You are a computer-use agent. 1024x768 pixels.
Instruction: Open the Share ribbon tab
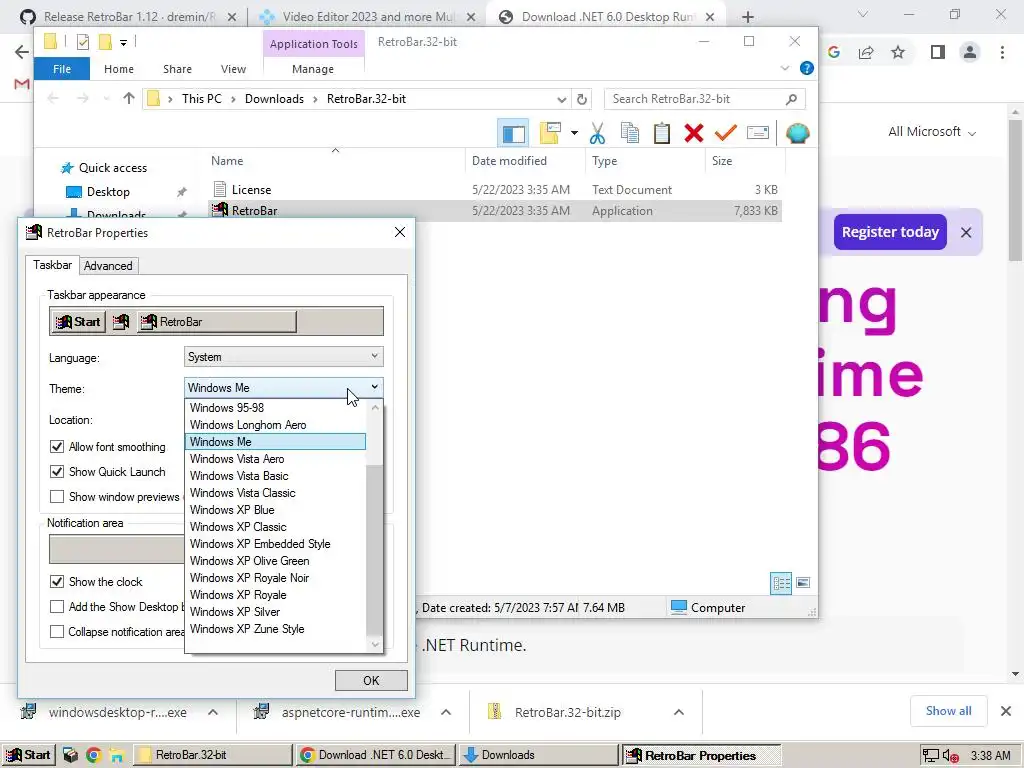(x=177, y=69)
